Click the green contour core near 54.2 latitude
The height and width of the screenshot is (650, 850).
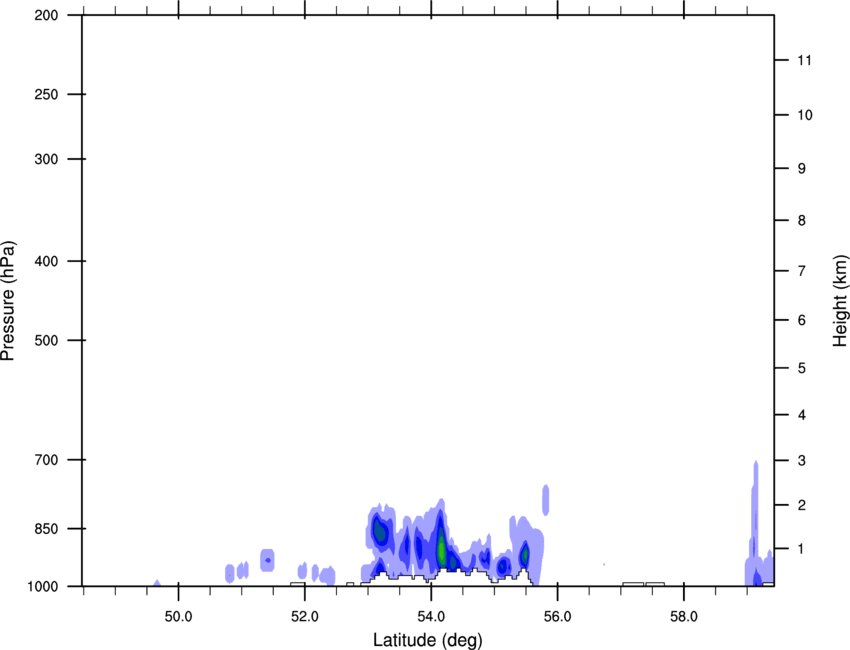(442, 549)
